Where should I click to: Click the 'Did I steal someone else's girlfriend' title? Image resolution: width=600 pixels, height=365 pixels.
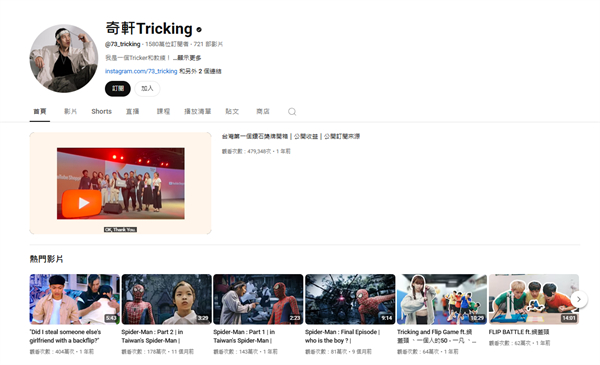65,336
